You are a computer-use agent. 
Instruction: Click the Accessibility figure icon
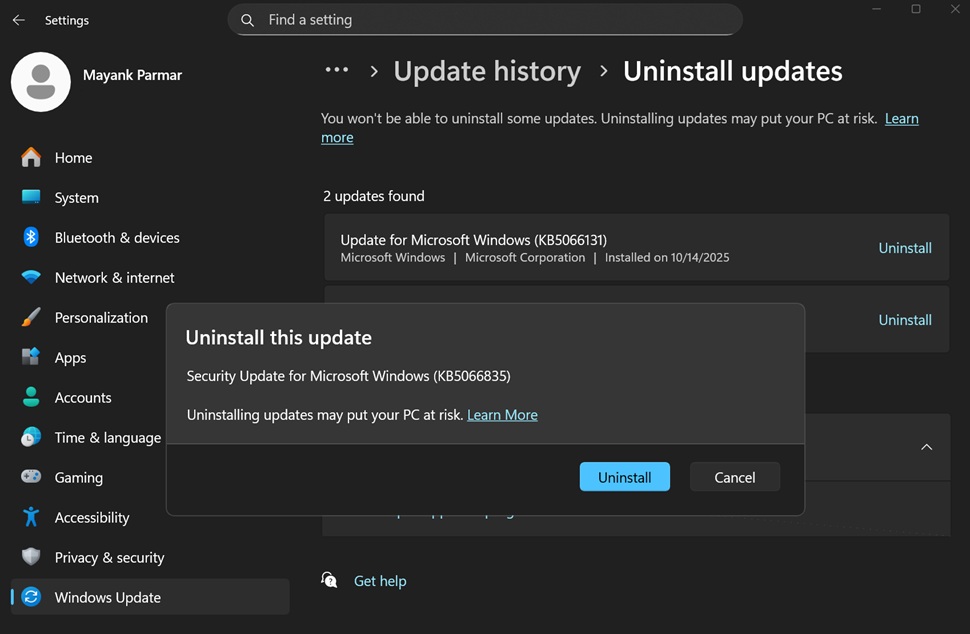click(31, 517)
